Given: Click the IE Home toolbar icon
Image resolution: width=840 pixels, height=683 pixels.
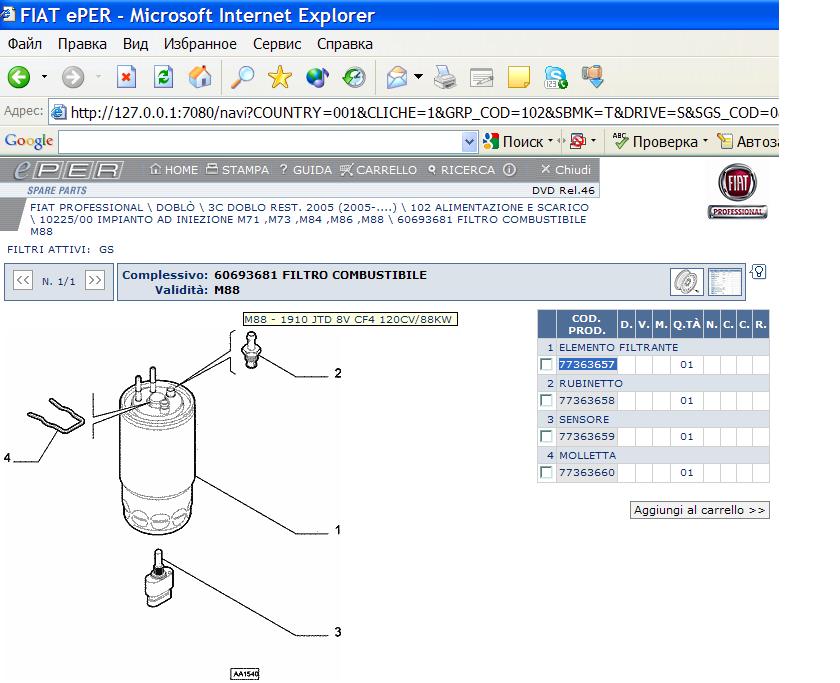Looking at the screenshot, I should click(x=200, y=77).
